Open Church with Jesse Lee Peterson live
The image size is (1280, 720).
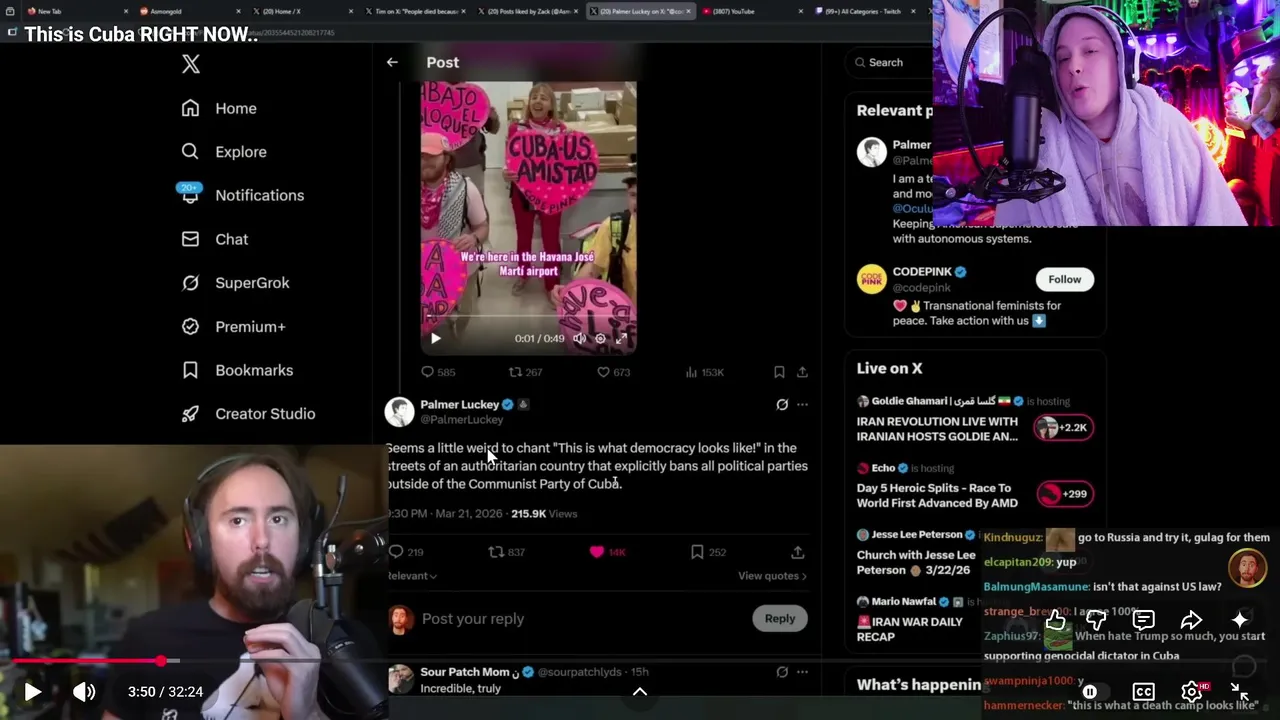pos(915,562)
